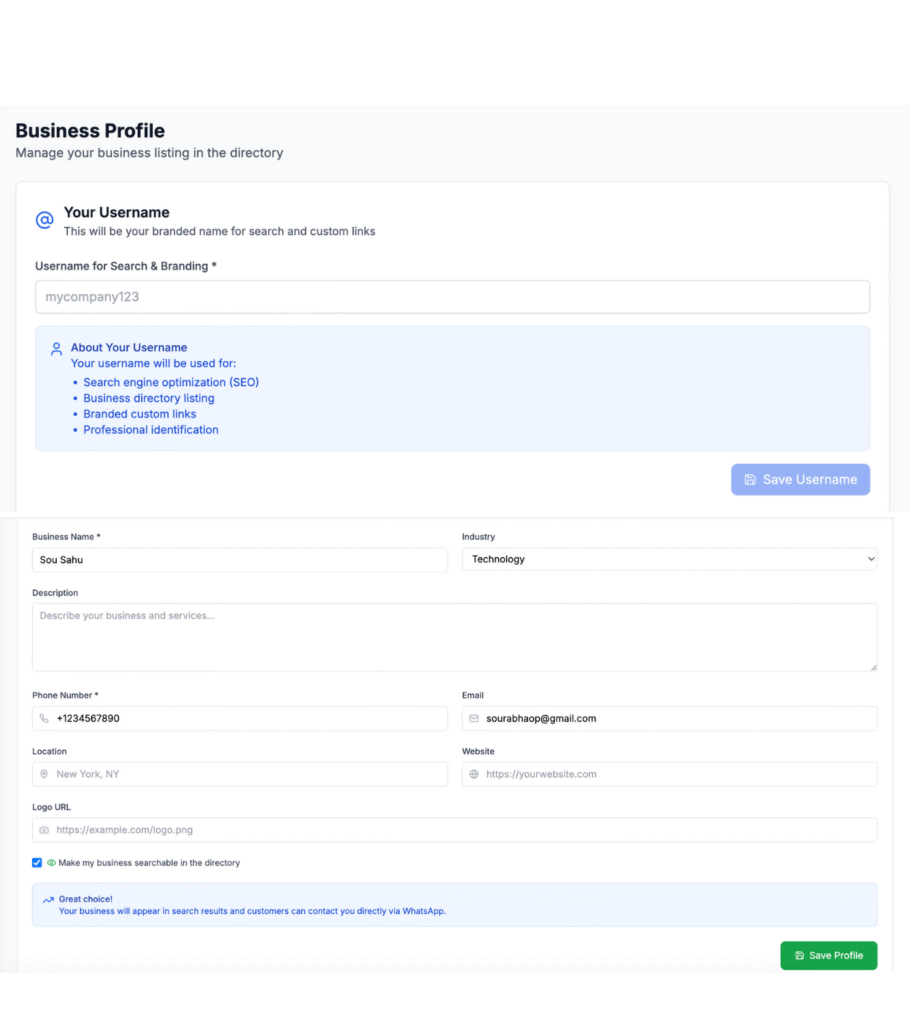911x1024 pixels.
Task: Click the green Save Profile button
Action: (828, 955)
